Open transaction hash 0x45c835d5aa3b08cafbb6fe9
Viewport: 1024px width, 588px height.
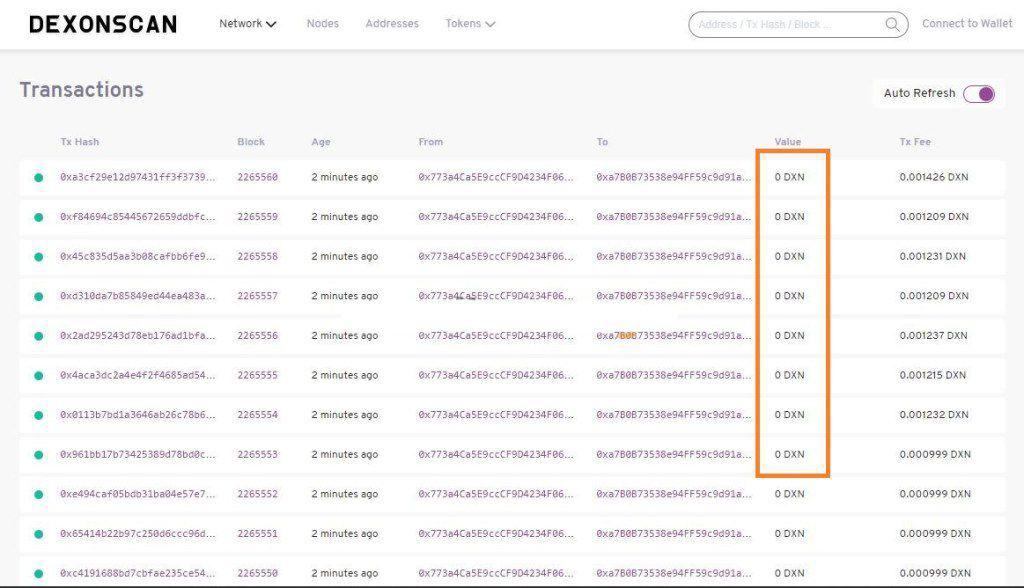pos(138,256)
